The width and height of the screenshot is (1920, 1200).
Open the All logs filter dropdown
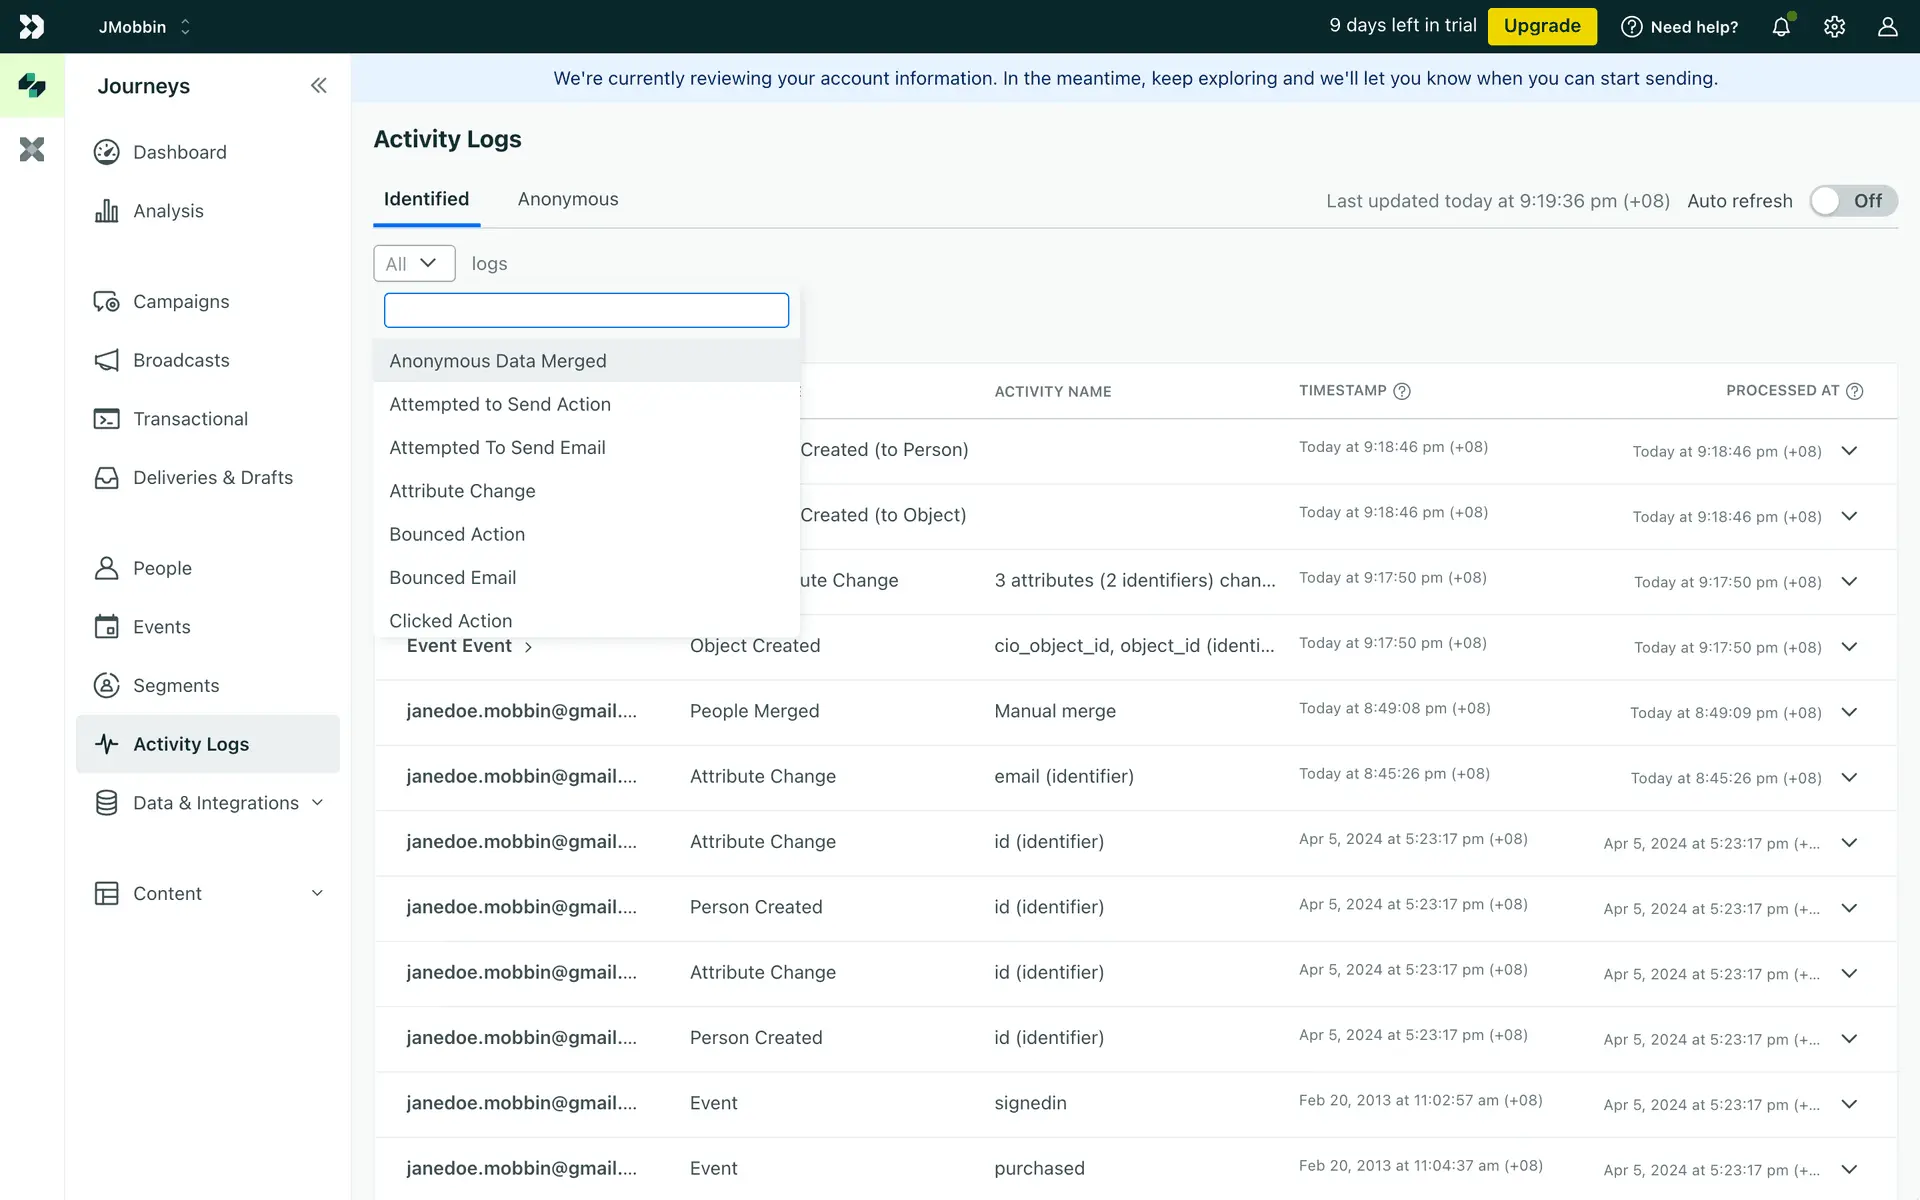(x=414, y=264)
